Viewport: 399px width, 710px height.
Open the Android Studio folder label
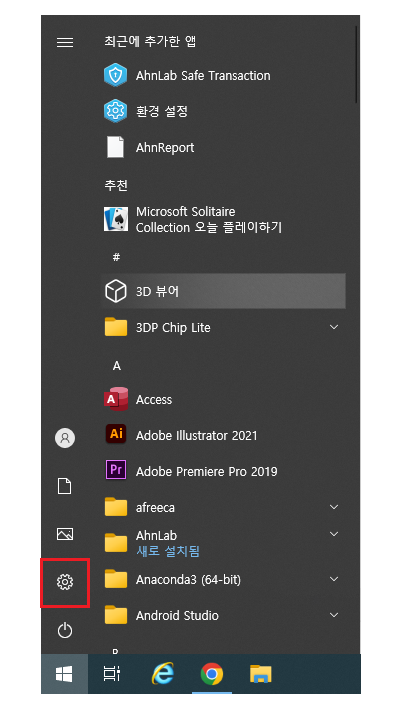(177, 615)
